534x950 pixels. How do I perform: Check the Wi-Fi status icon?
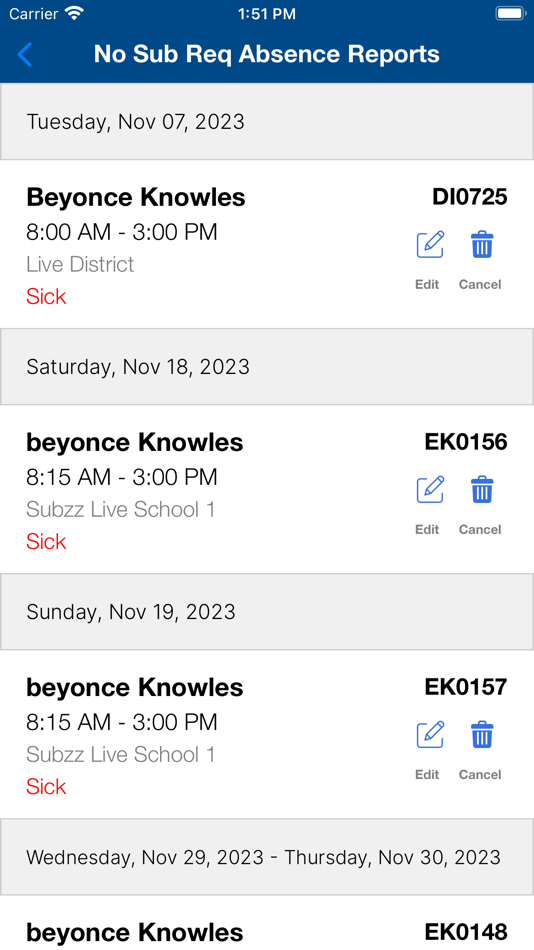75,13
